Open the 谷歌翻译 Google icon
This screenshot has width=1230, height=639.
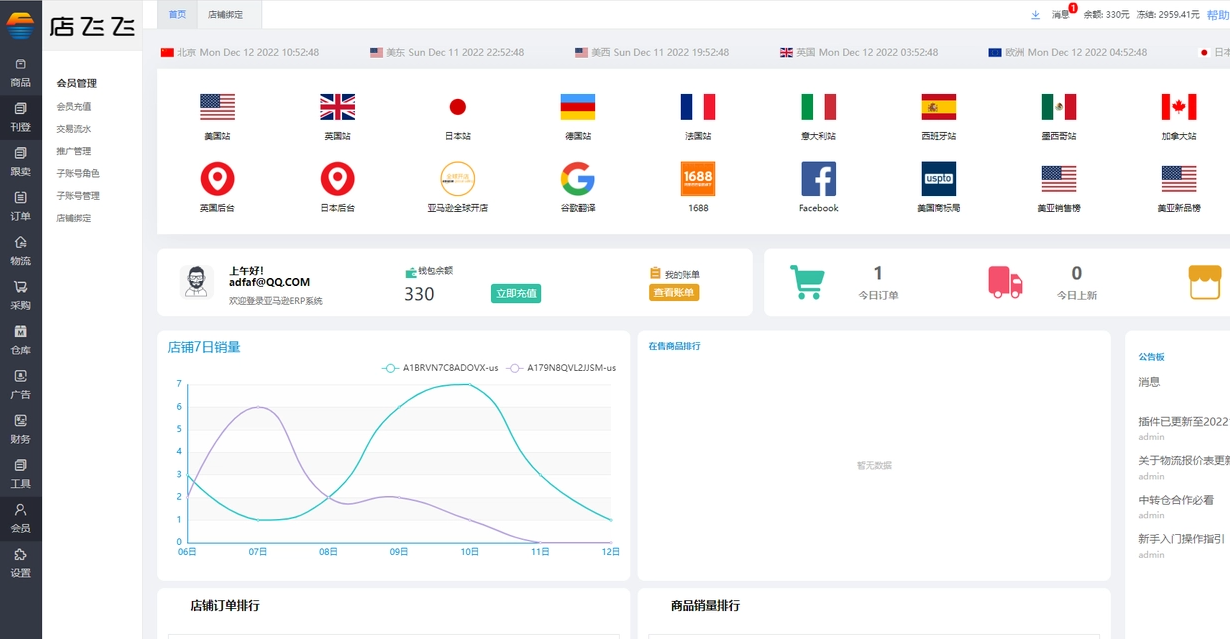pos(577,179)
